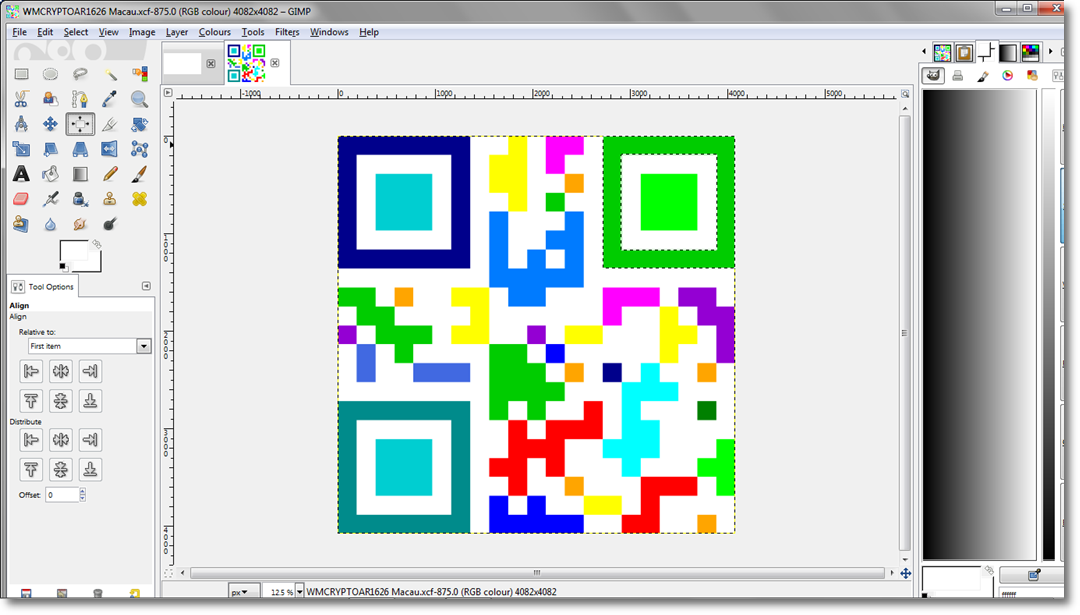The width and height of the screenshot is (1080, 615).
Task: Click the foreground colour swatch
Action: pos(73,251)
